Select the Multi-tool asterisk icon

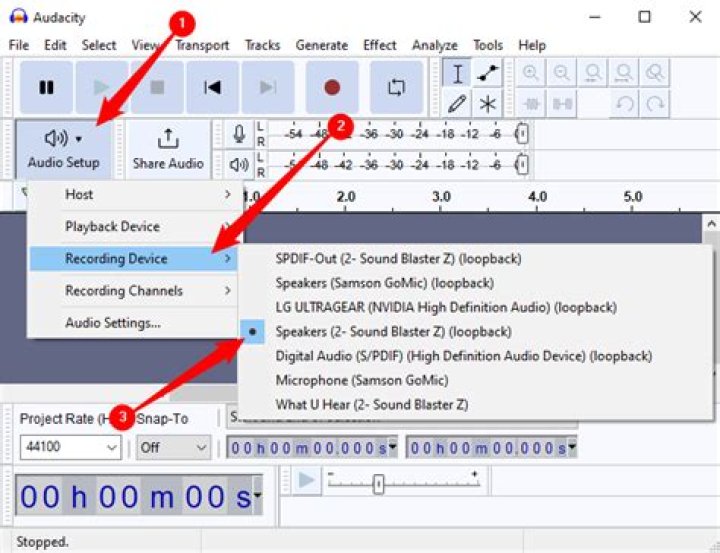pos(487,103)
